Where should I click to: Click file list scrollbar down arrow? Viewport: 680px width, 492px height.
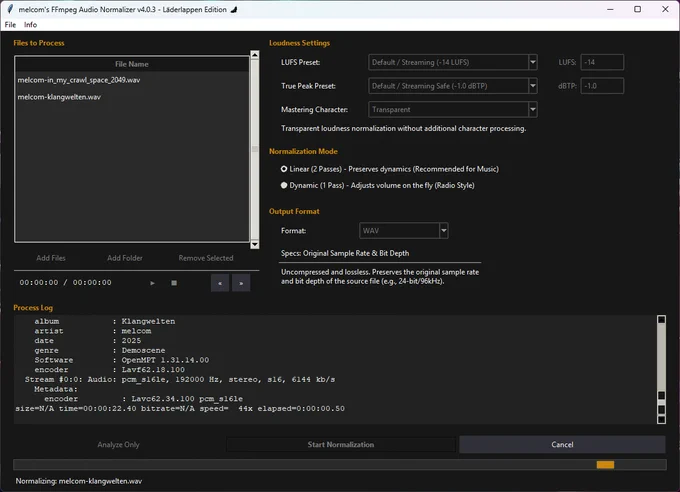click(x=255, y=245)
